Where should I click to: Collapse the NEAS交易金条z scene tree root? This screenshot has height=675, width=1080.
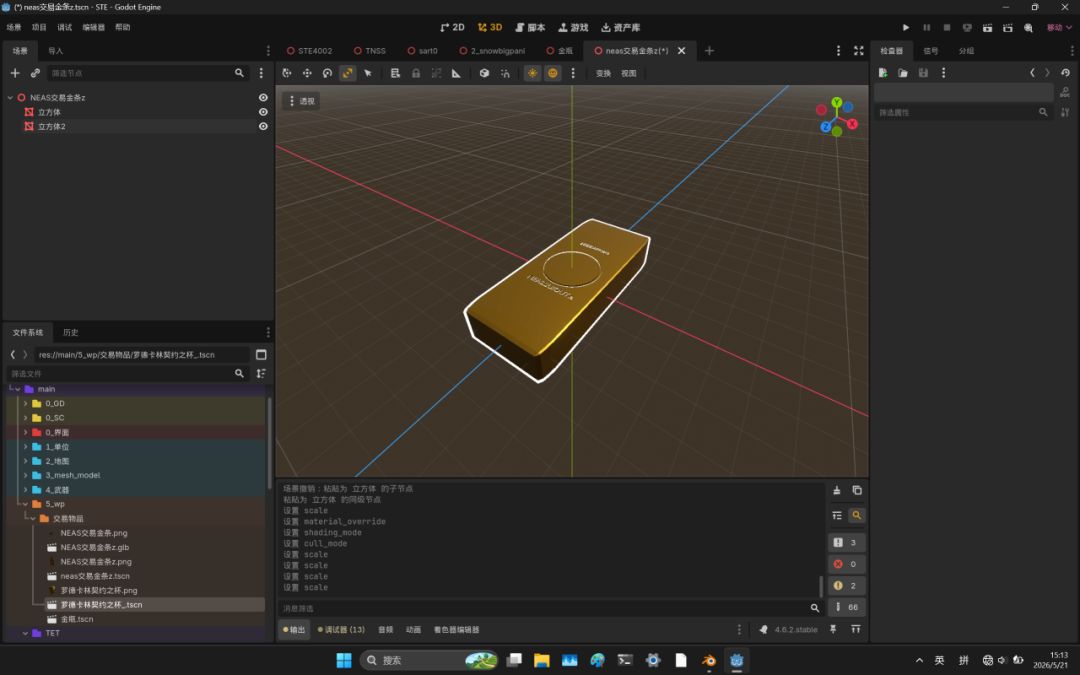[10, 98]
